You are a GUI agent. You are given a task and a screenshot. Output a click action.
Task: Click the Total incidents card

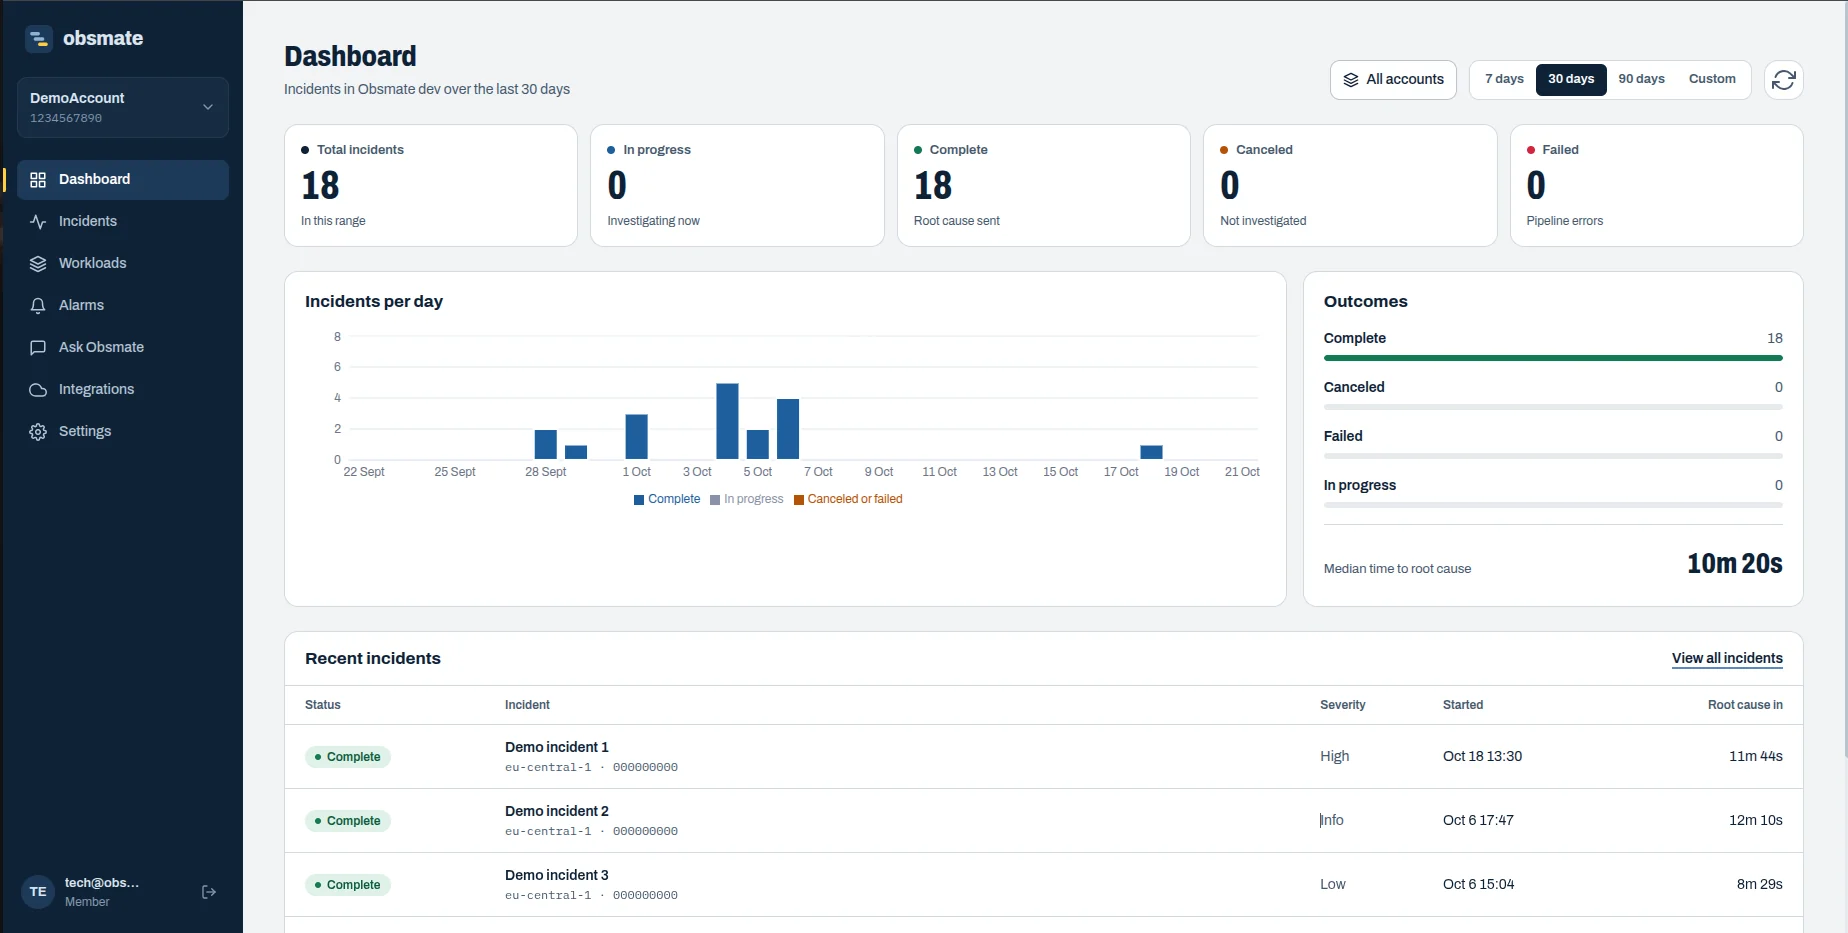431,185
